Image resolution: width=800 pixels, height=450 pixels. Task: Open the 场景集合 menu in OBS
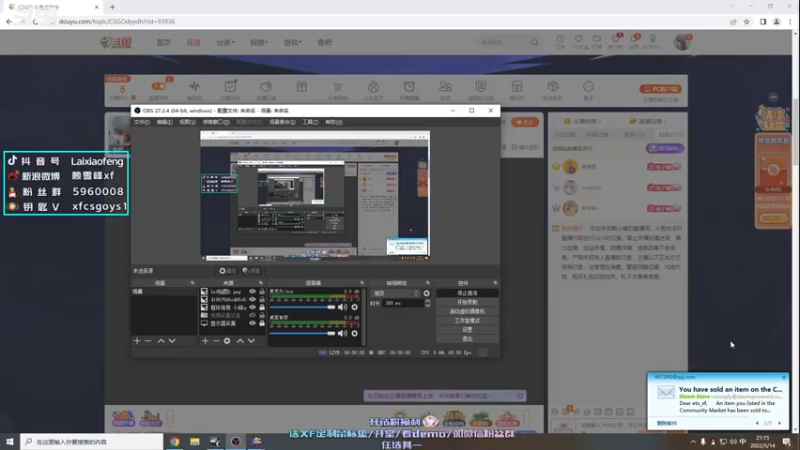click(282, 122)
